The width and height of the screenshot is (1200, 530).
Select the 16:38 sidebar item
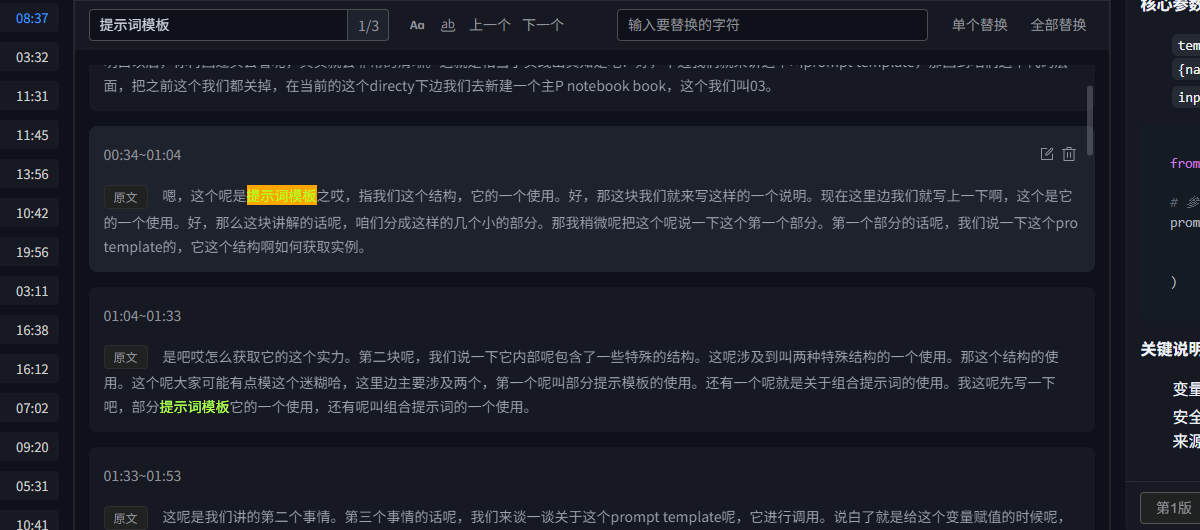pos(32,330)
